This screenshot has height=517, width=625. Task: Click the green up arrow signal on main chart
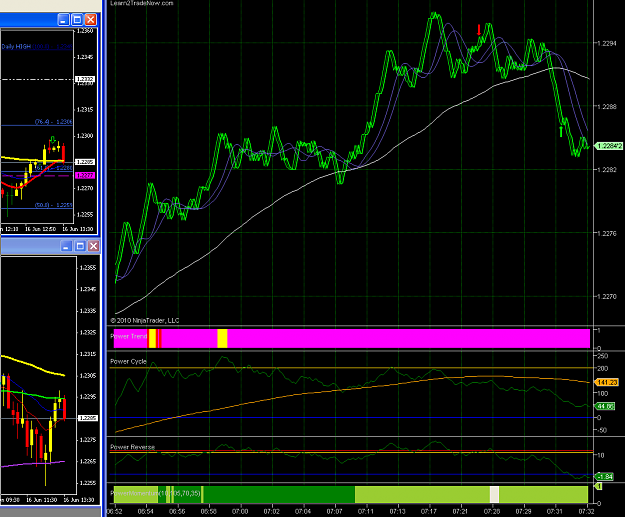[561, 131]
